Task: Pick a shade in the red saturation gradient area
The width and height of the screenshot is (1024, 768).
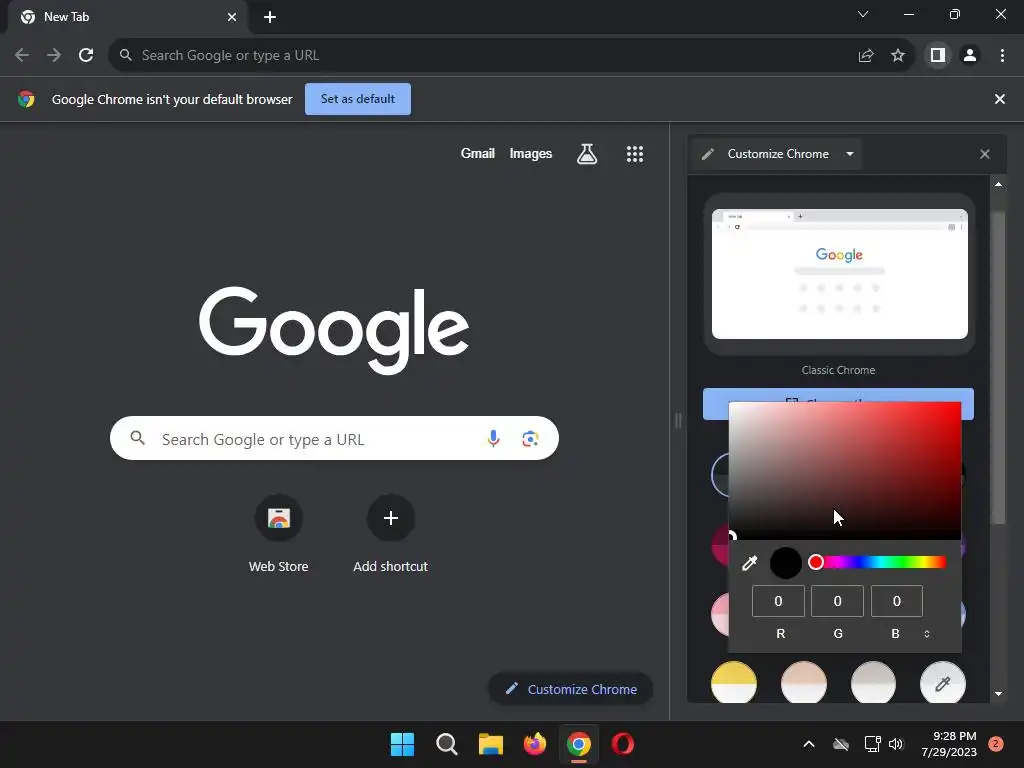Action: (845, 471)
